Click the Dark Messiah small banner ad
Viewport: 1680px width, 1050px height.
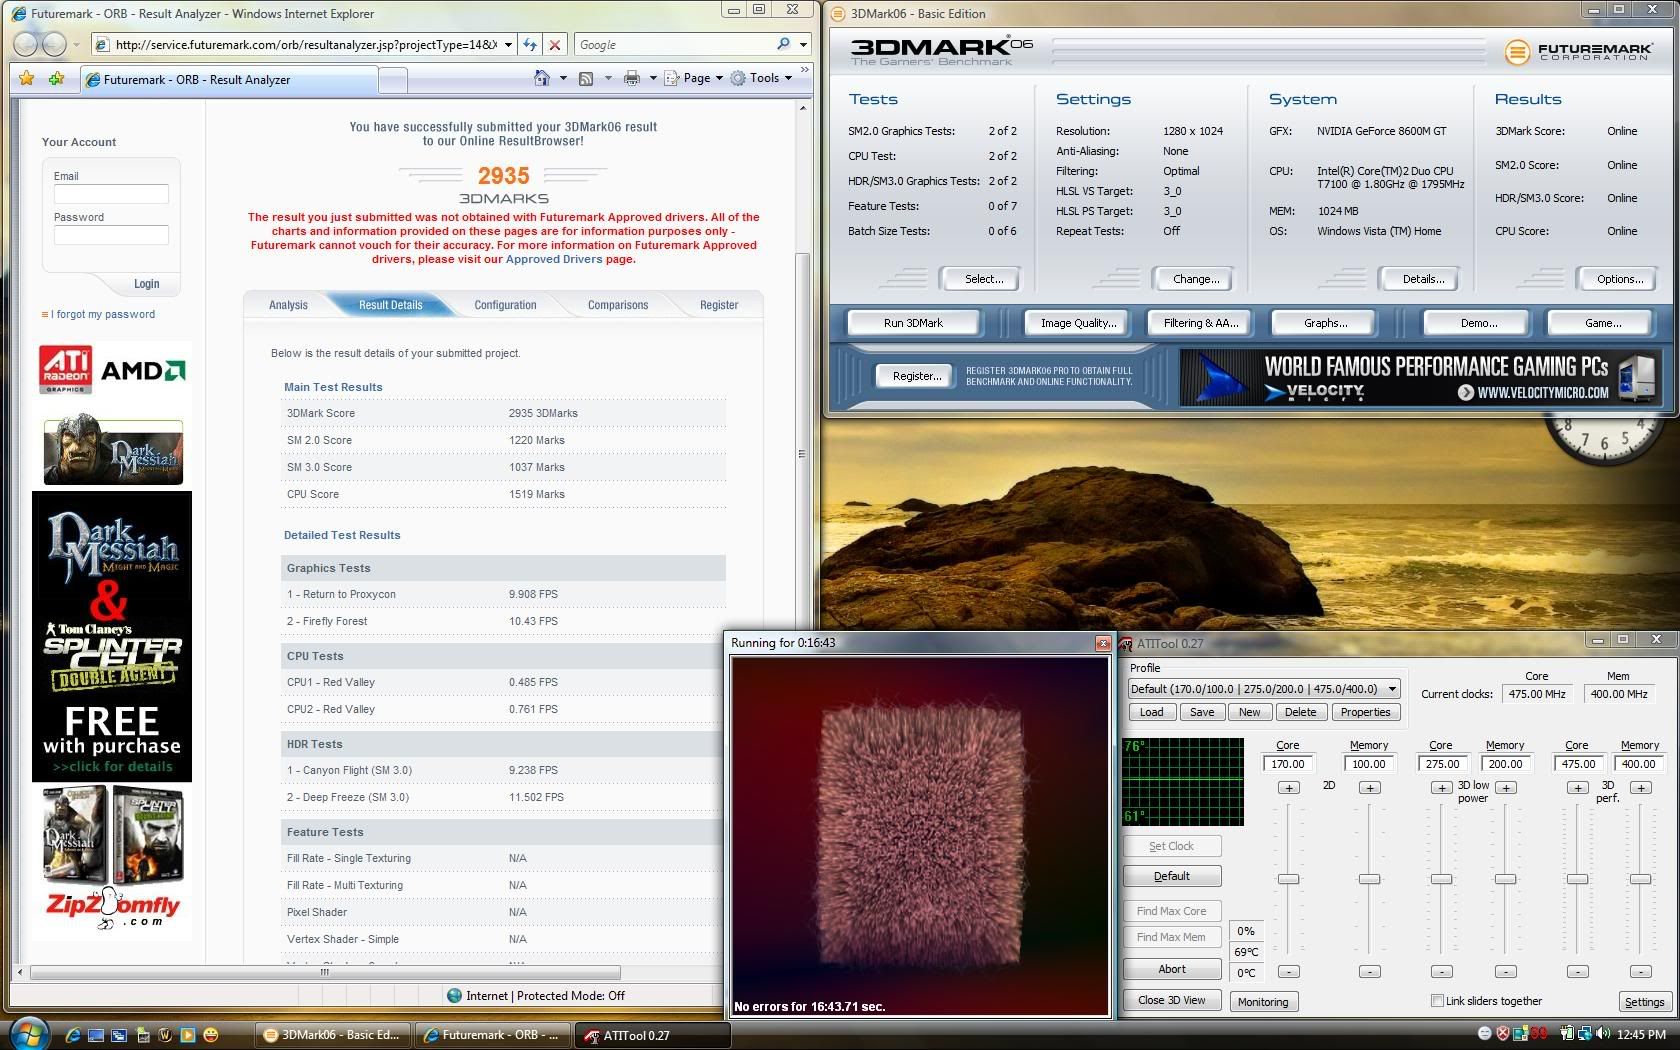click(113, 451)
